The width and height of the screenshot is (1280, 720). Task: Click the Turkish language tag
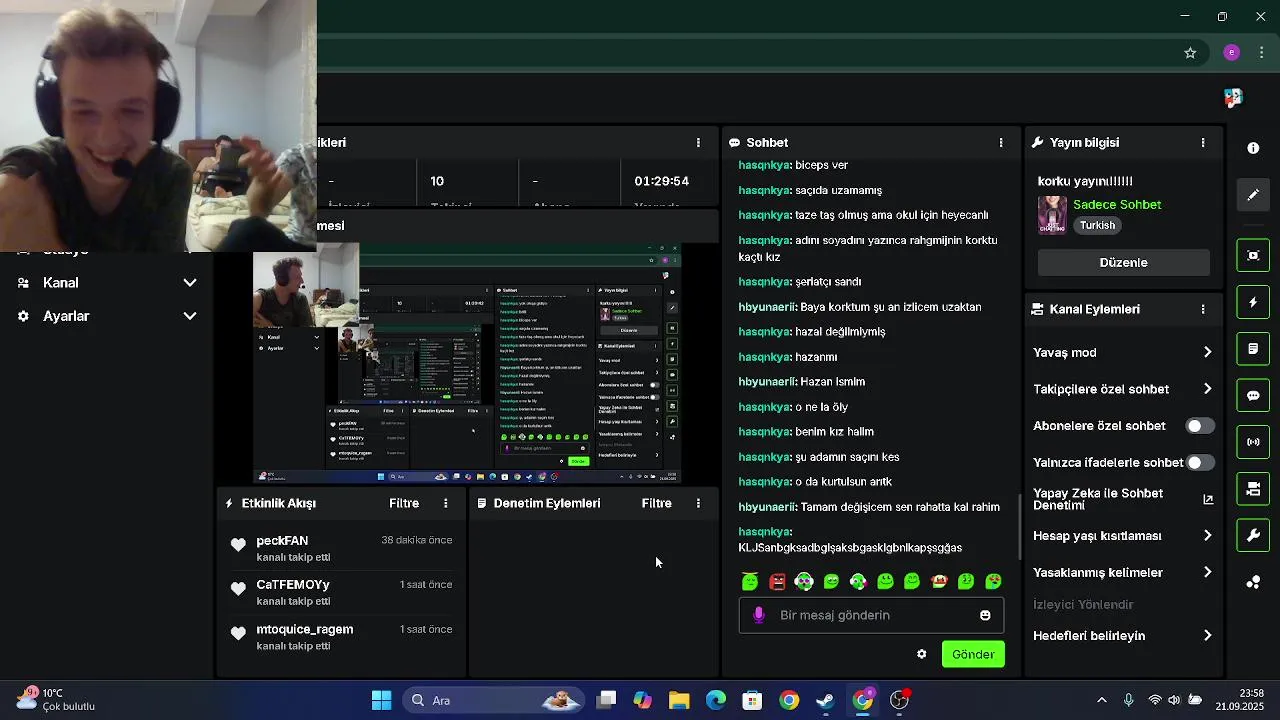(x=1097, y=226)
